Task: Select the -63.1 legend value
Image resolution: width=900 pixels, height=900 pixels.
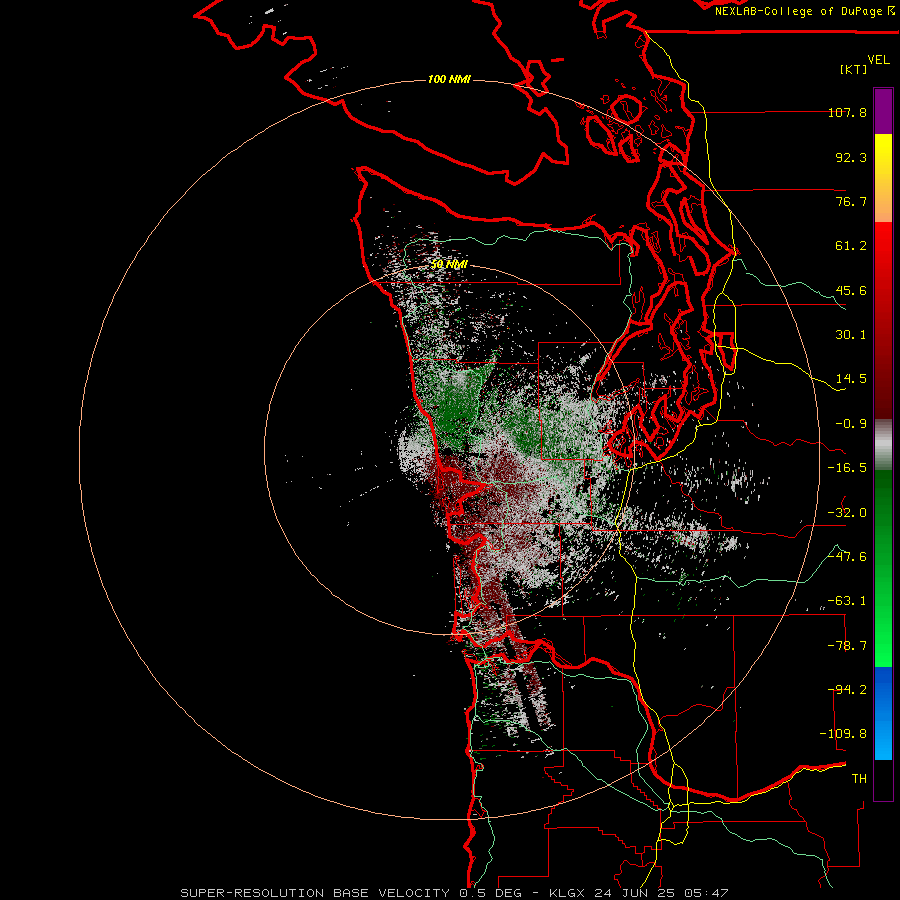Action: coord(847,601)
